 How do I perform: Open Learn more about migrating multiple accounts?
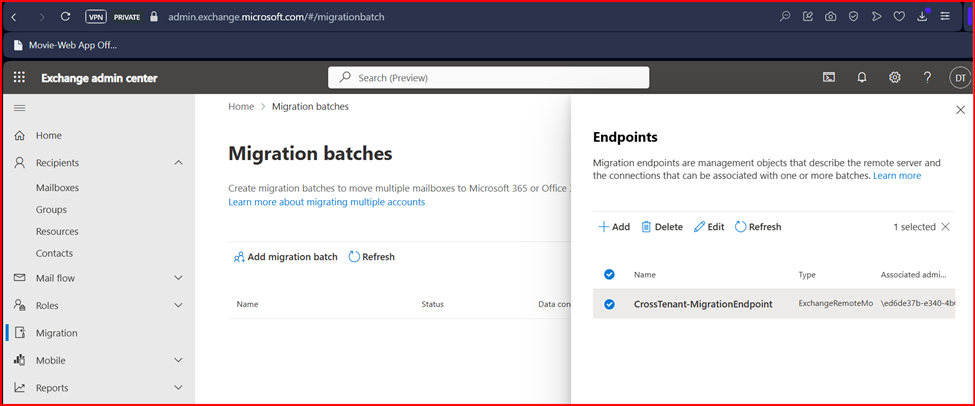click(326, 202)
